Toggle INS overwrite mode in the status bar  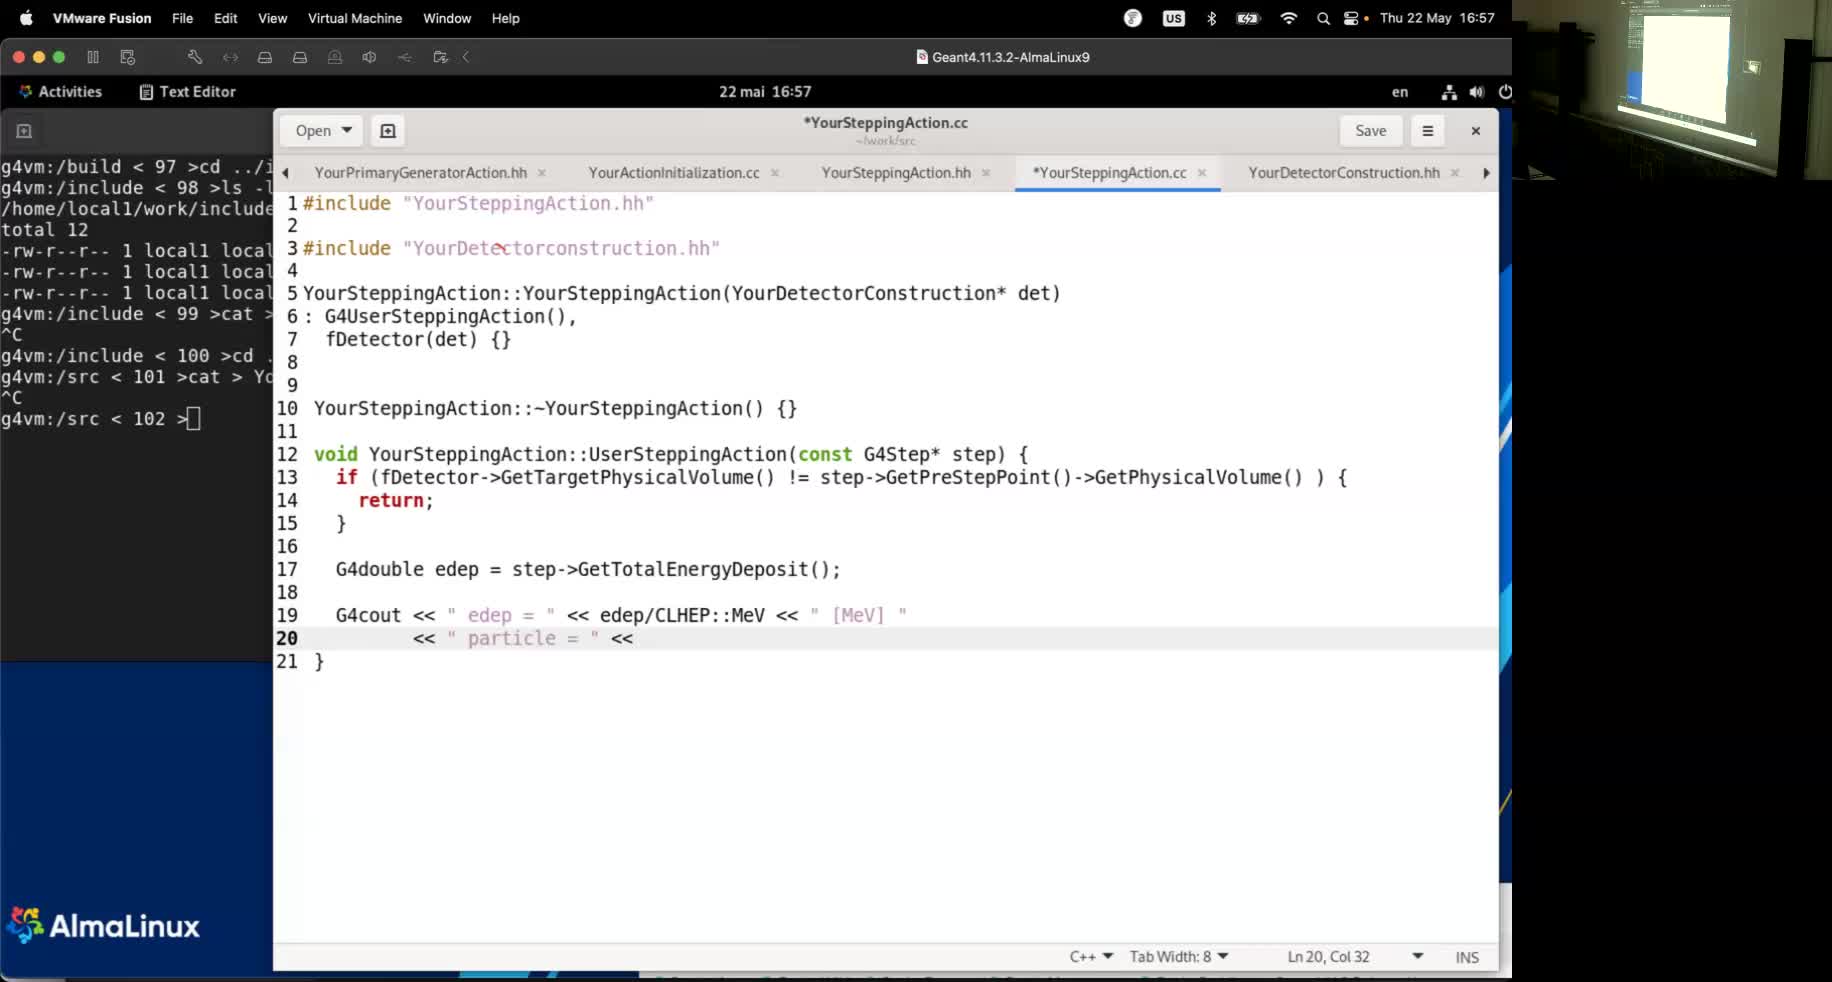coord(1467,957)
